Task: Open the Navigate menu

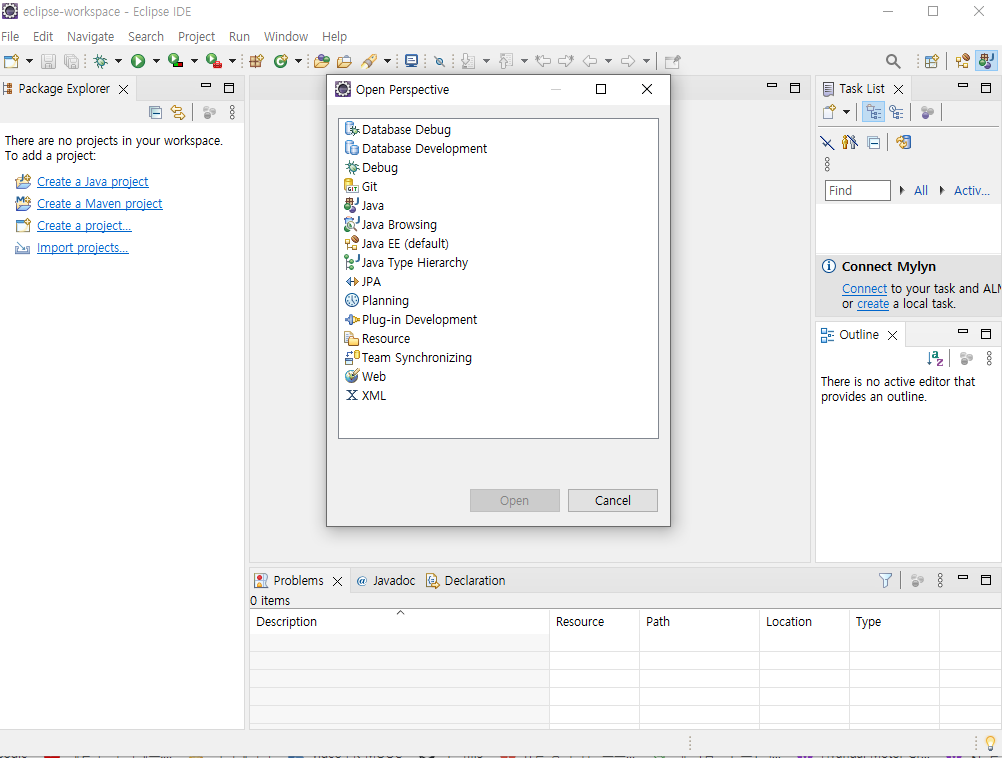Action: [x=91, y=36]
